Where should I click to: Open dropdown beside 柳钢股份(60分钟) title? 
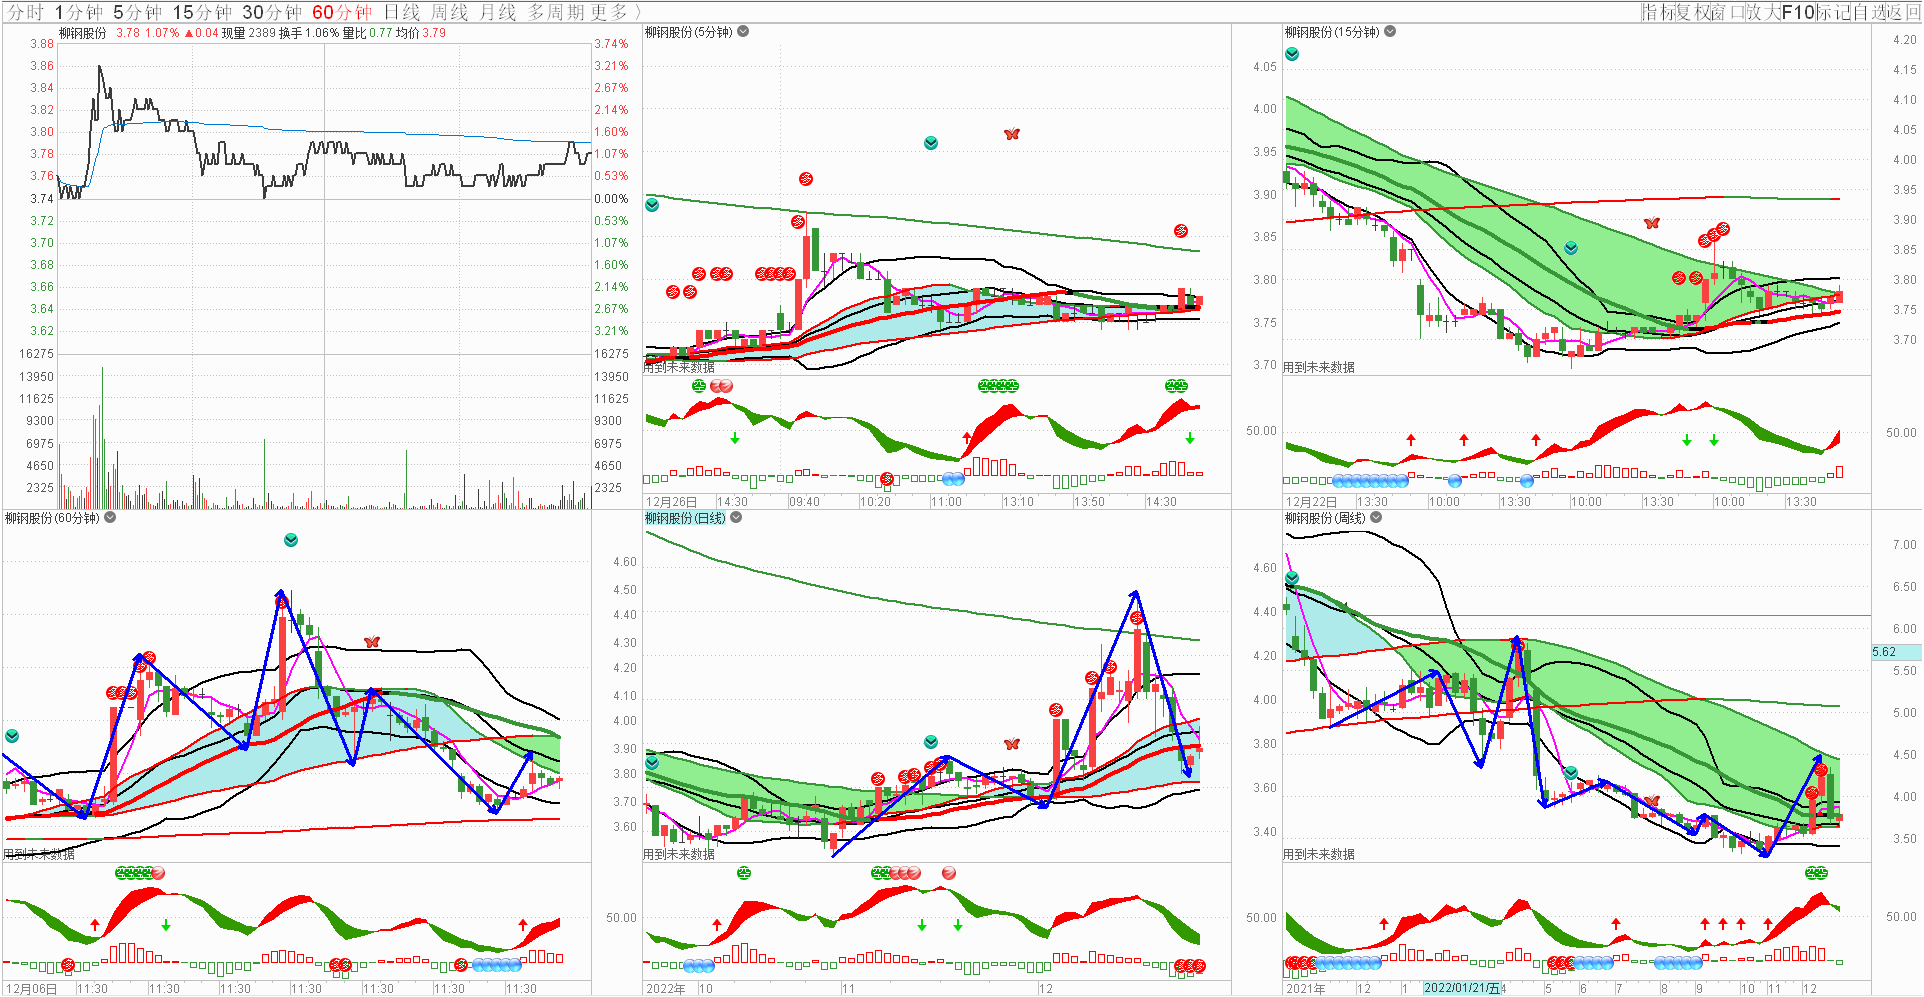pos(110,518)
